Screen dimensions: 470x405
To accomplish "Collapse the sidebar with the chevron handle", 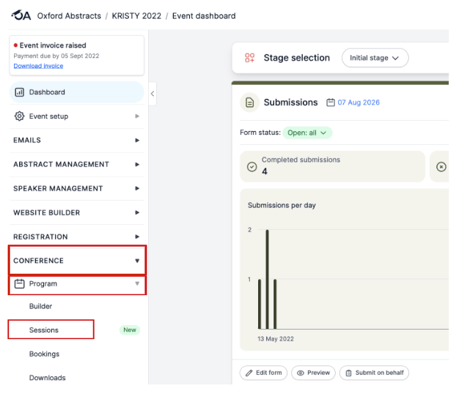I will click(152, 94).
